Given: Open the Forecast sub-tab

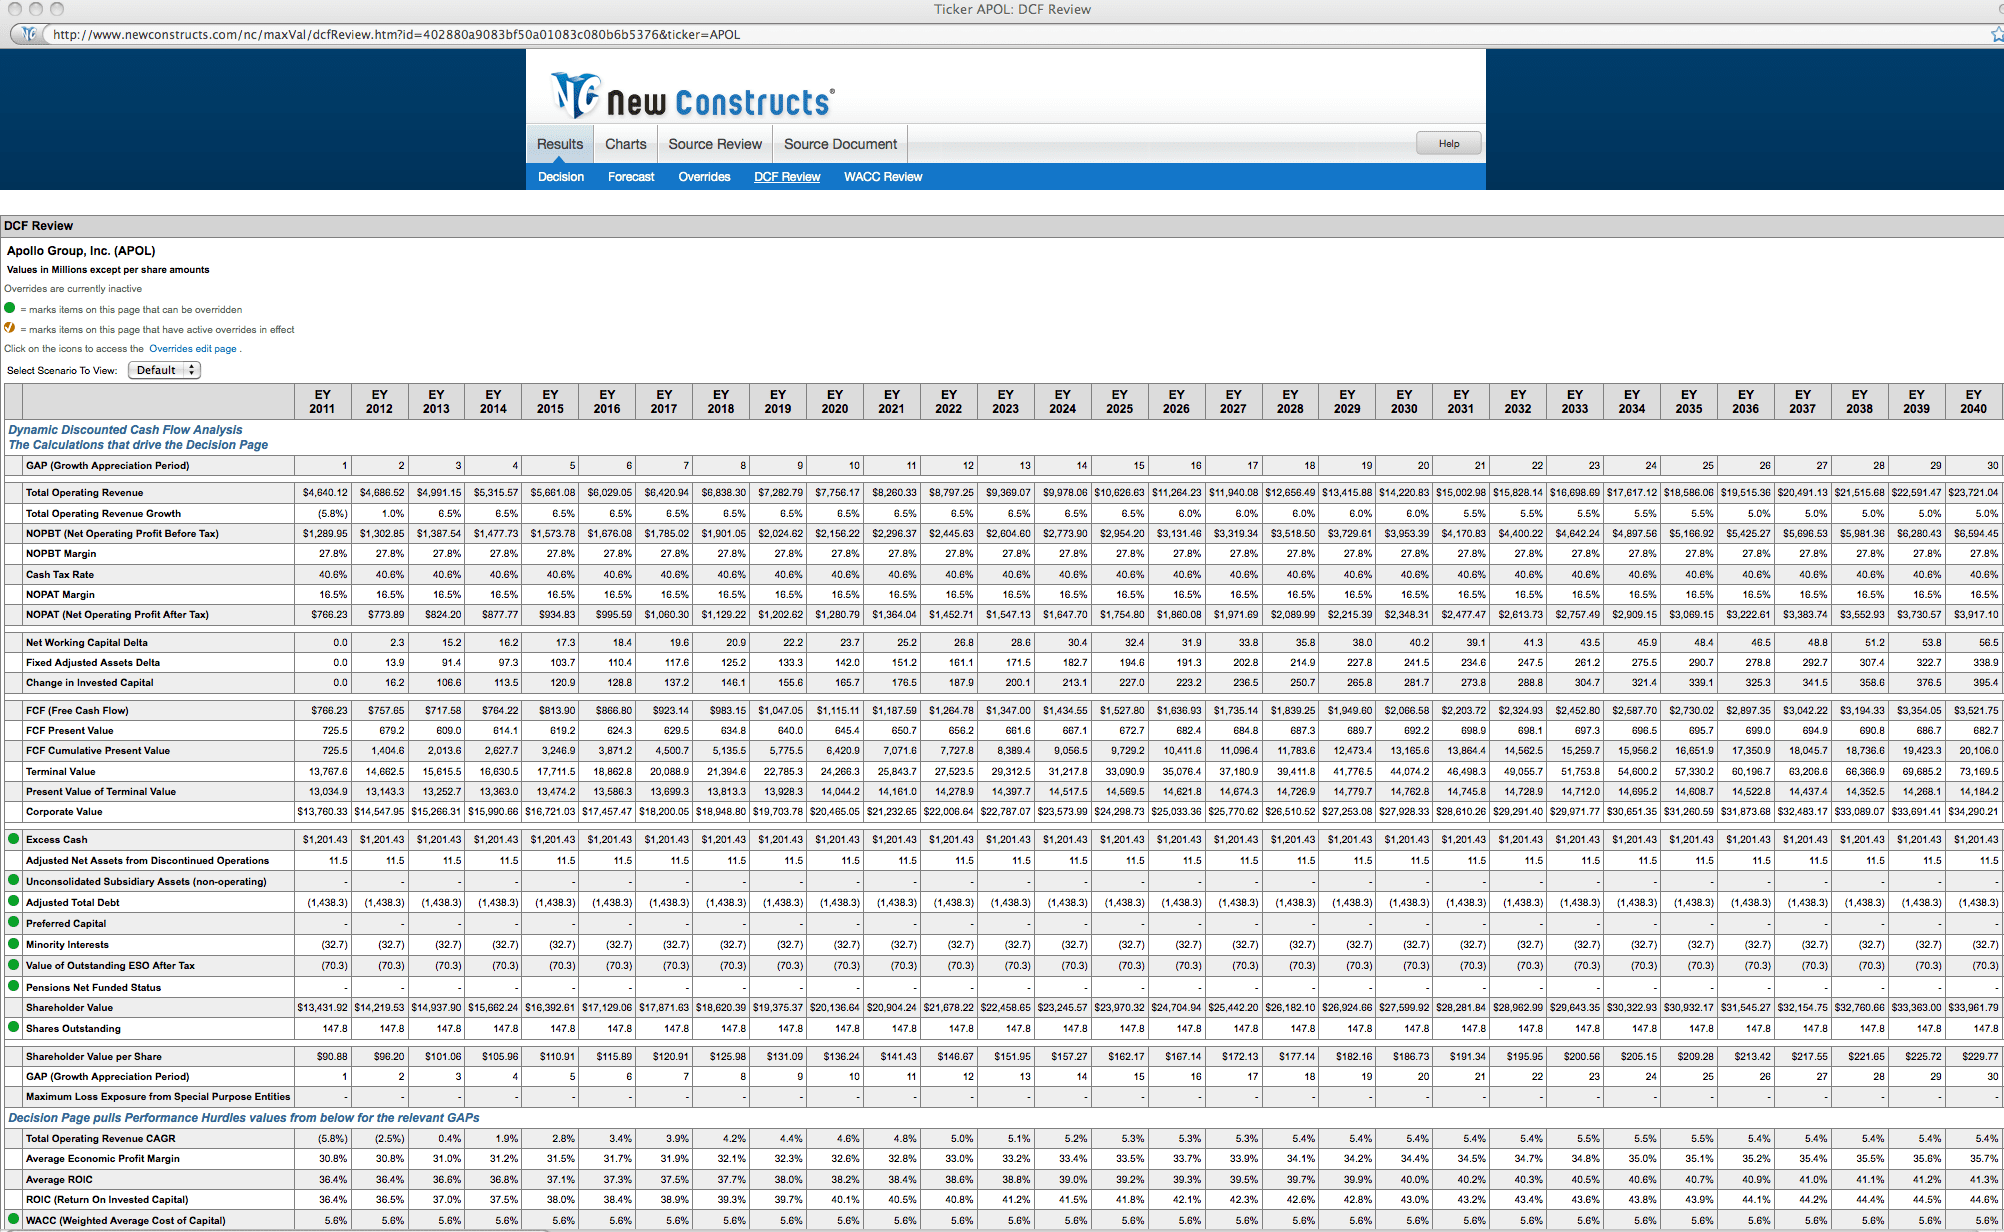Looking at the screenshot, I should click(x=631, y=177).
